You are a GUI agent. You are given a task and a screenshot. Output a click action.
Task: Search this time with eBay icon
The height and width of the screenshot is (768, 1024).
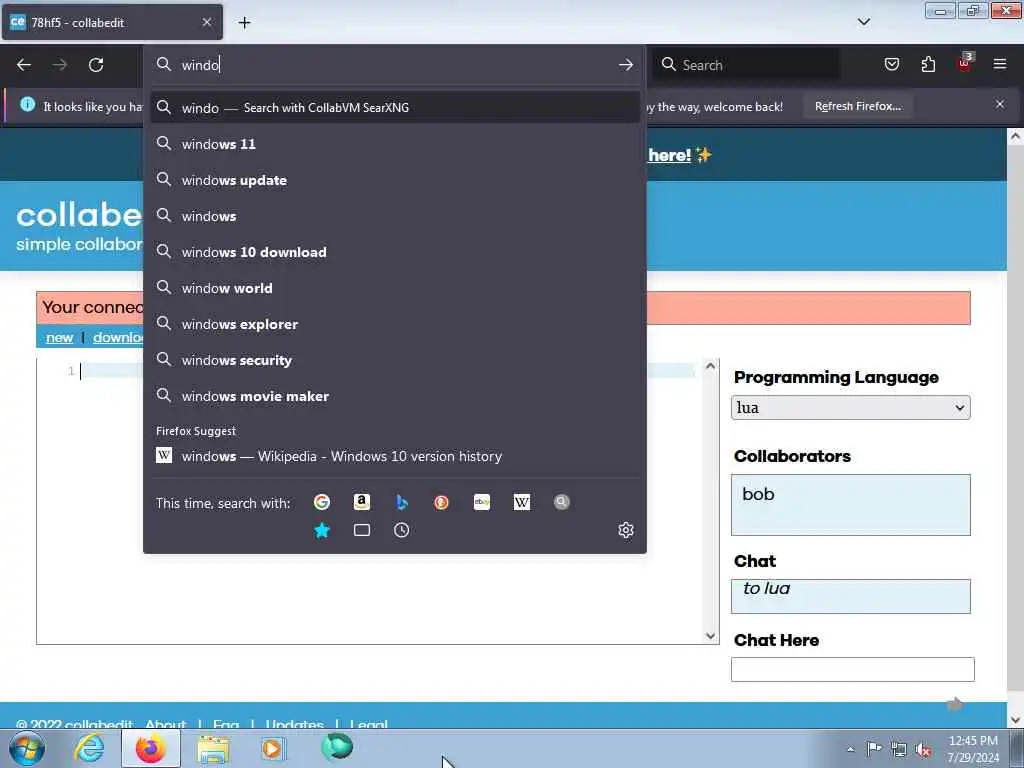(482, 502)
